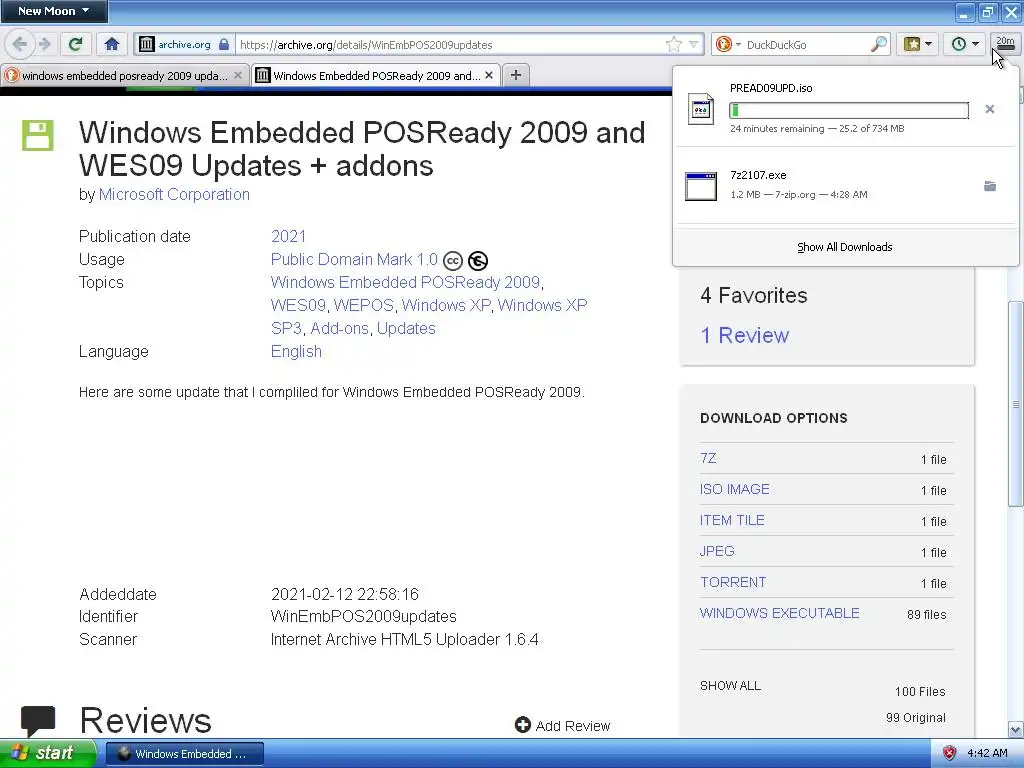Open the English language link
The image size is (1024, 768).
[296, 351]
